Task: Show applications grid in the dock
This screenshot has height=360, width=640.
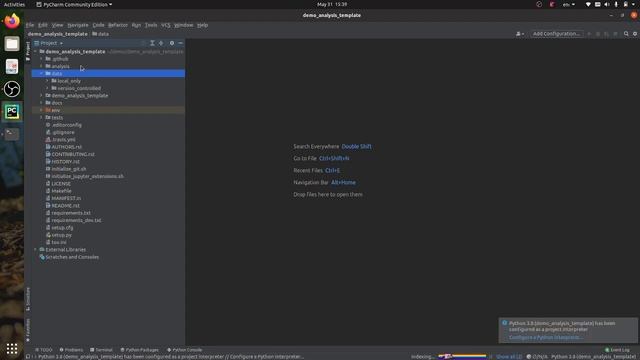Action: [x=12, y=349]
